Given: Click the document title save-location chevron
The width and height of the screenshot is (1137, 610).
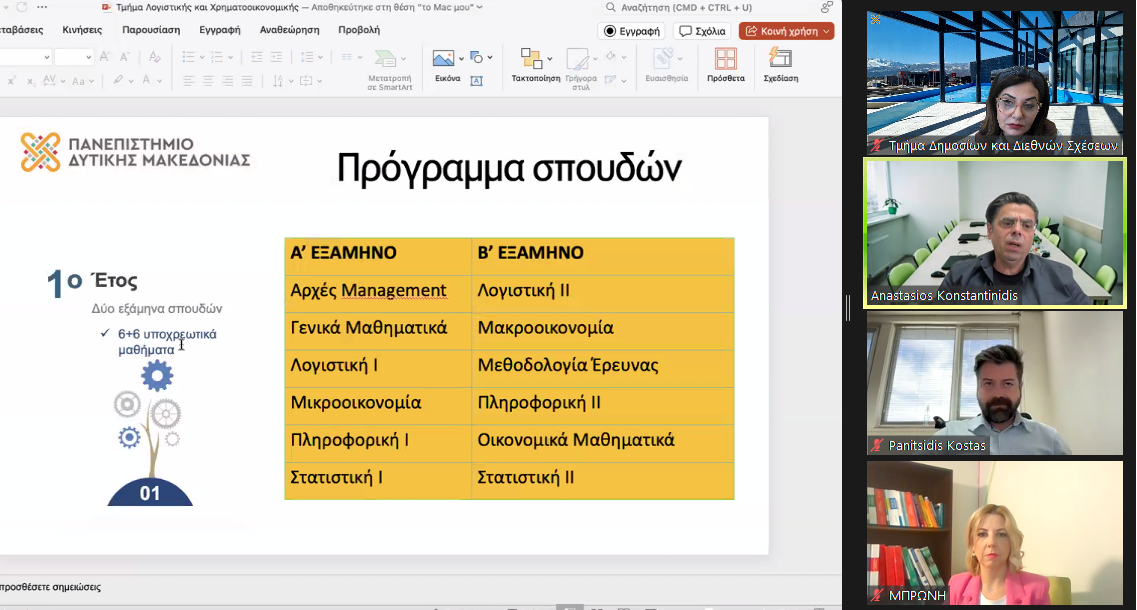Looking at the screenshot, I should [479, 7].
